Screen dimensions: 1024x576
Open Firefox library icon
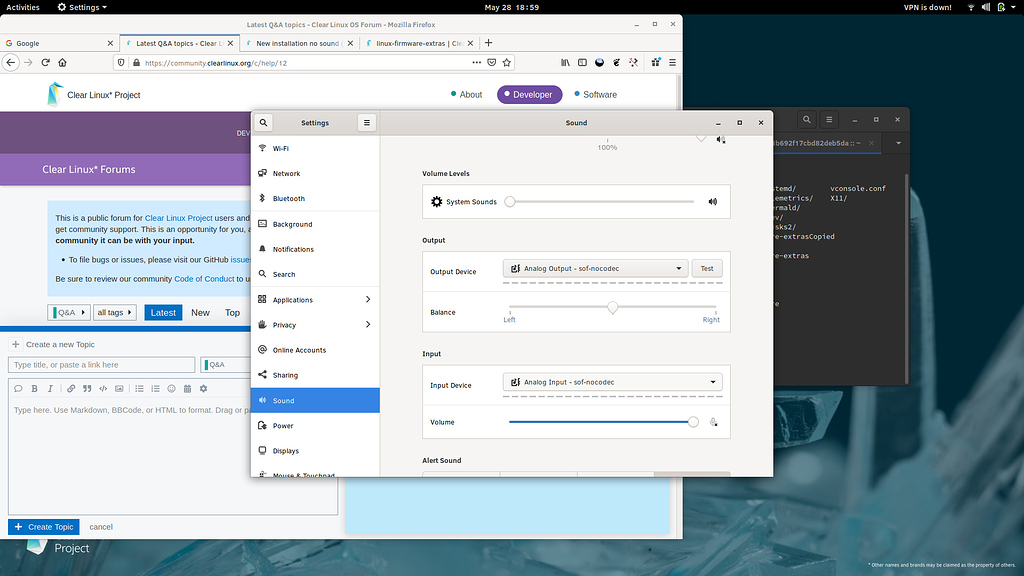click(x=565, y=63)
